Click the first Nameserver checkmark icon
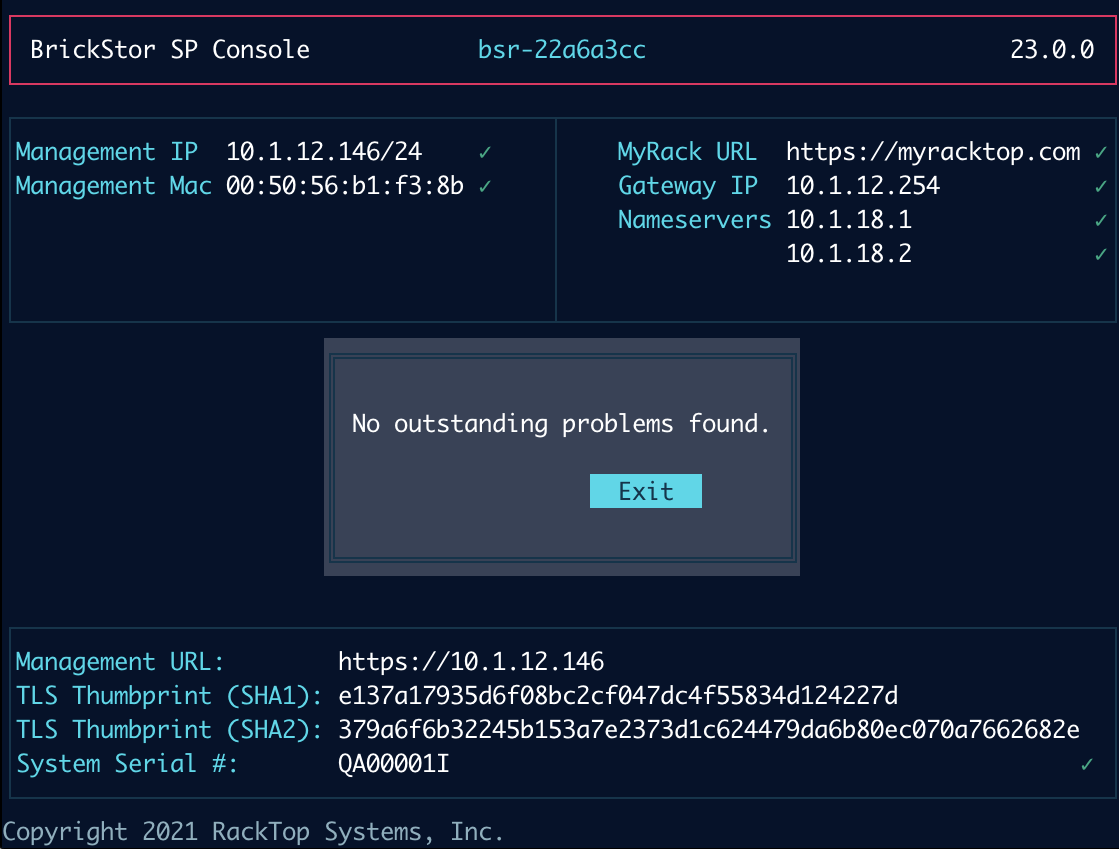Screen dimensions: 1119x849 tap(1101, 220)
